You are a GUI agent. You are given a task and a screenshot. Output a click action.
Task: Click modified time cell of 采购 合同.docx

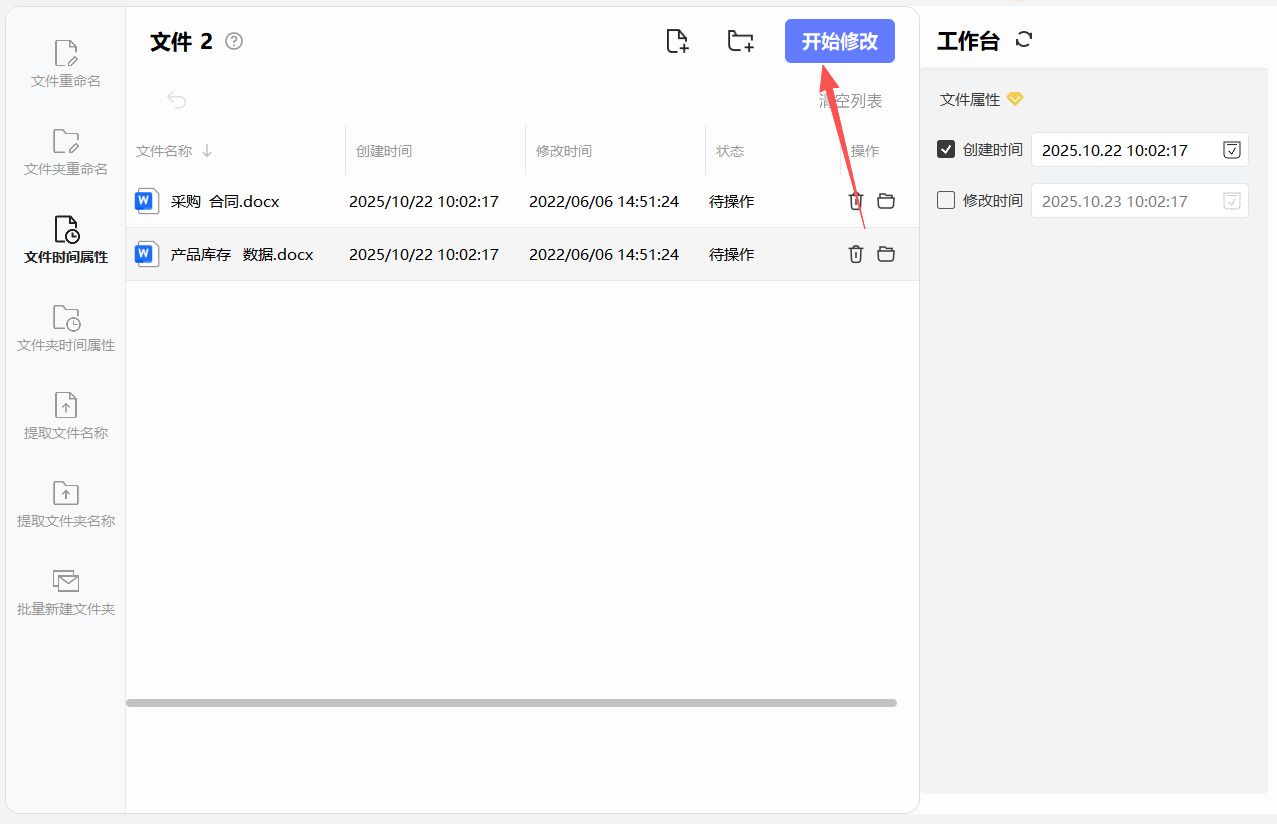tap(604, 202)
